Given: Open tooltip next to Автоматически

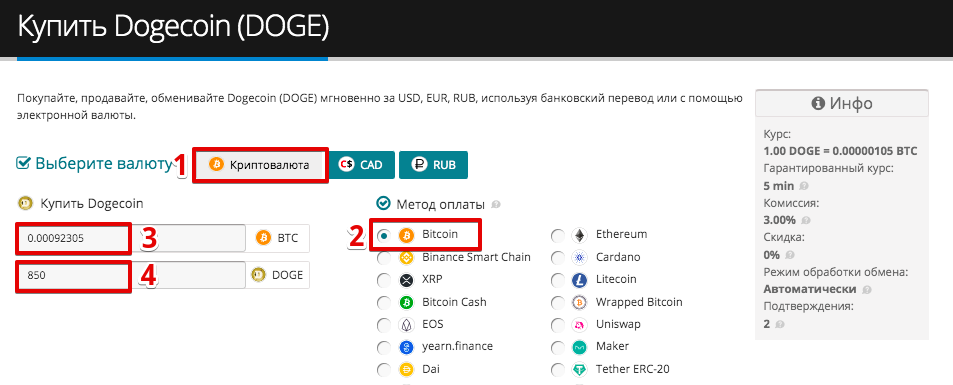Looking at the screenshot, I should pyautogui.click(x=867, y=290).
